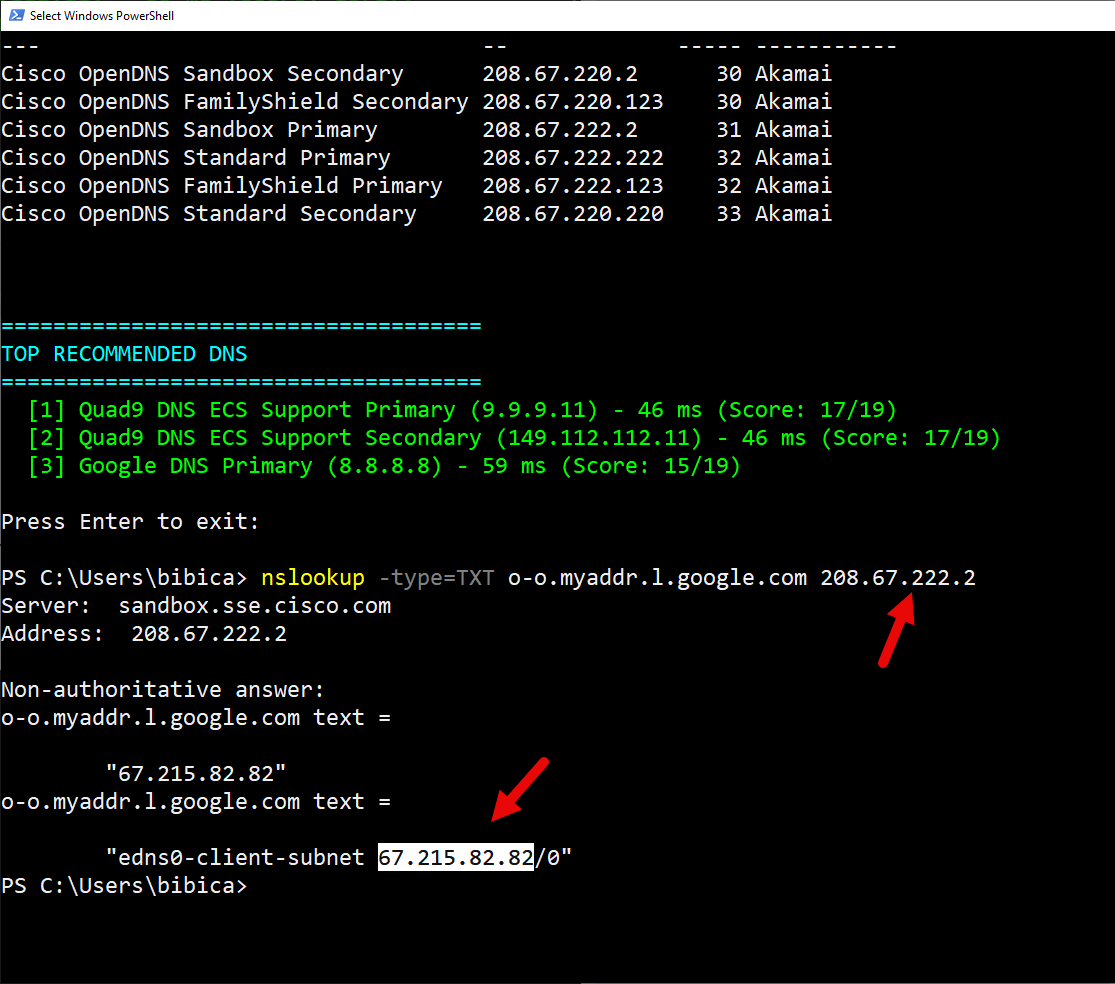The width and height of the screenshot is (1115, 984).
Task: Click the 'TOP RECOMMENDED DNS' heading
Action: (x=124, y=354)
